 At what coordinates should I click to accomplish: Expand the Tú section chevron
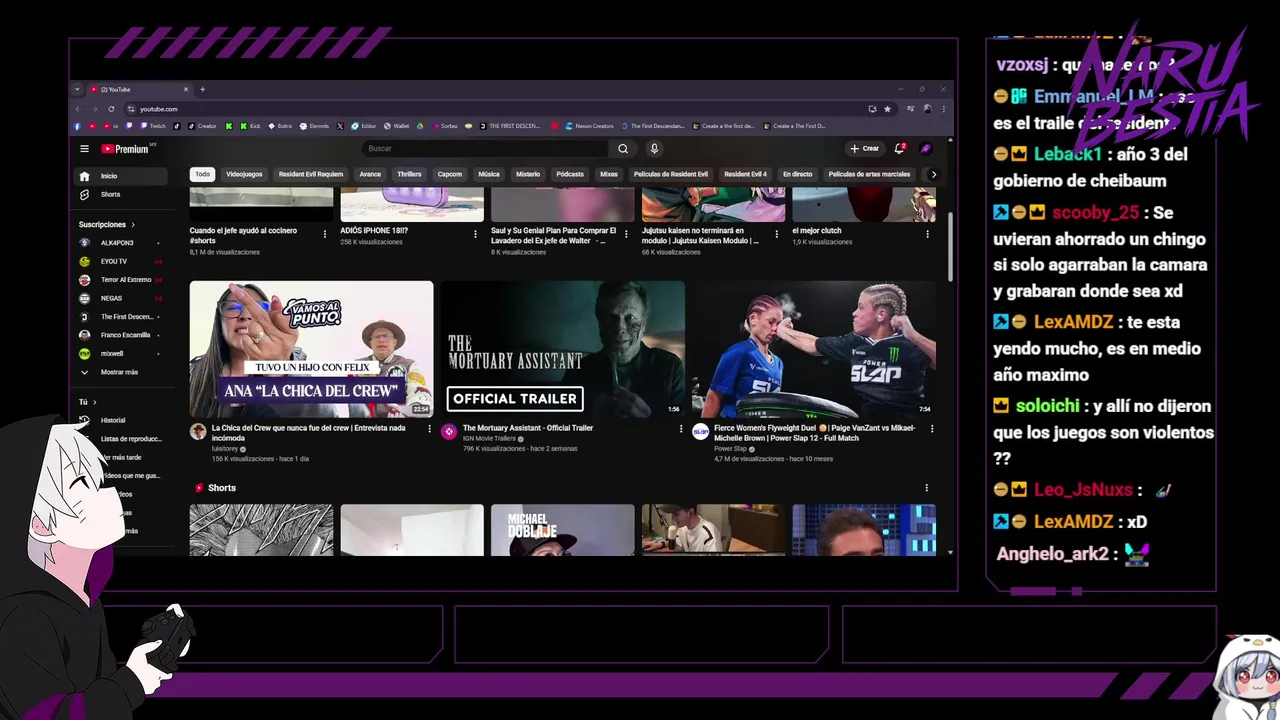pyautogui.click(x=94, y=402)
